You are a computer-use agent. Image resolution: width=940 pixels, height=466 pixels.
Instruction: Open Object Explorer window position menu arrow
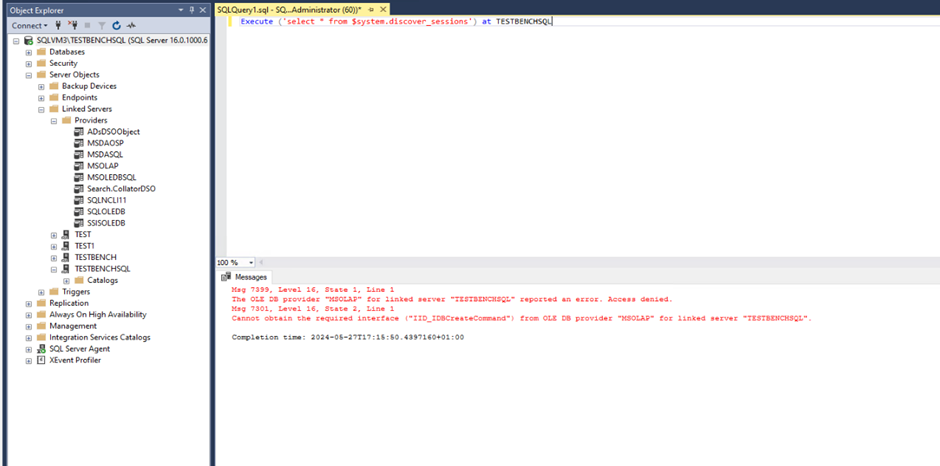click(182, 10)
